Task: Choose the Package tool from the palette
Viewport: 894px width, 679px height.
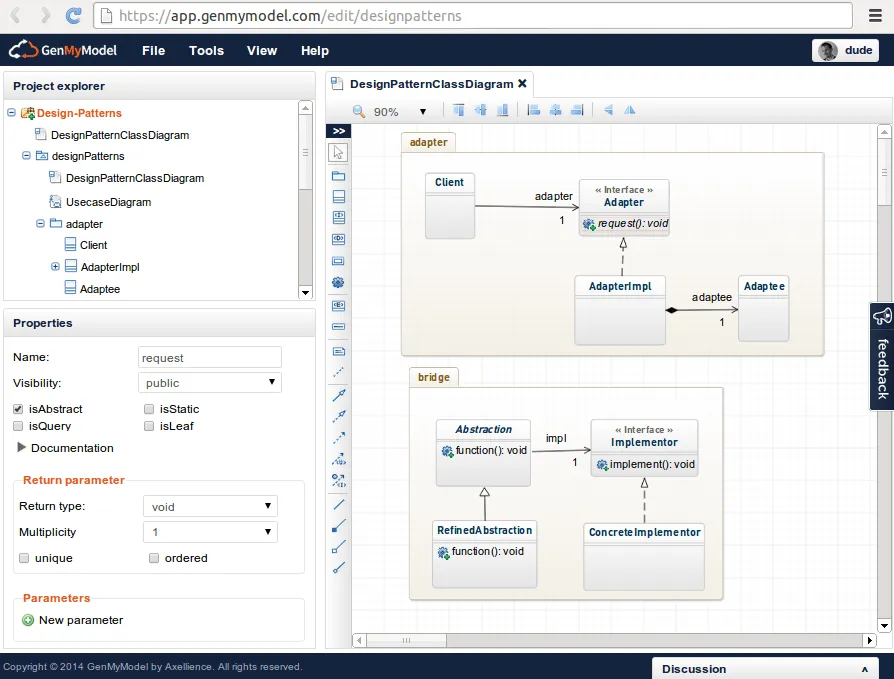Action: (338, 175)
